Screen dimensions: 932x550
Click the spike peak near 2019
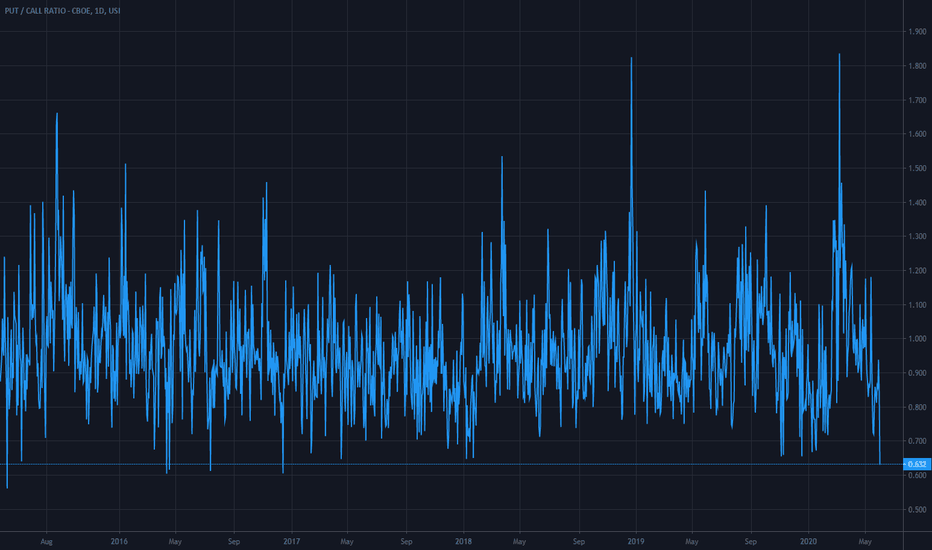tap(631, 58)
